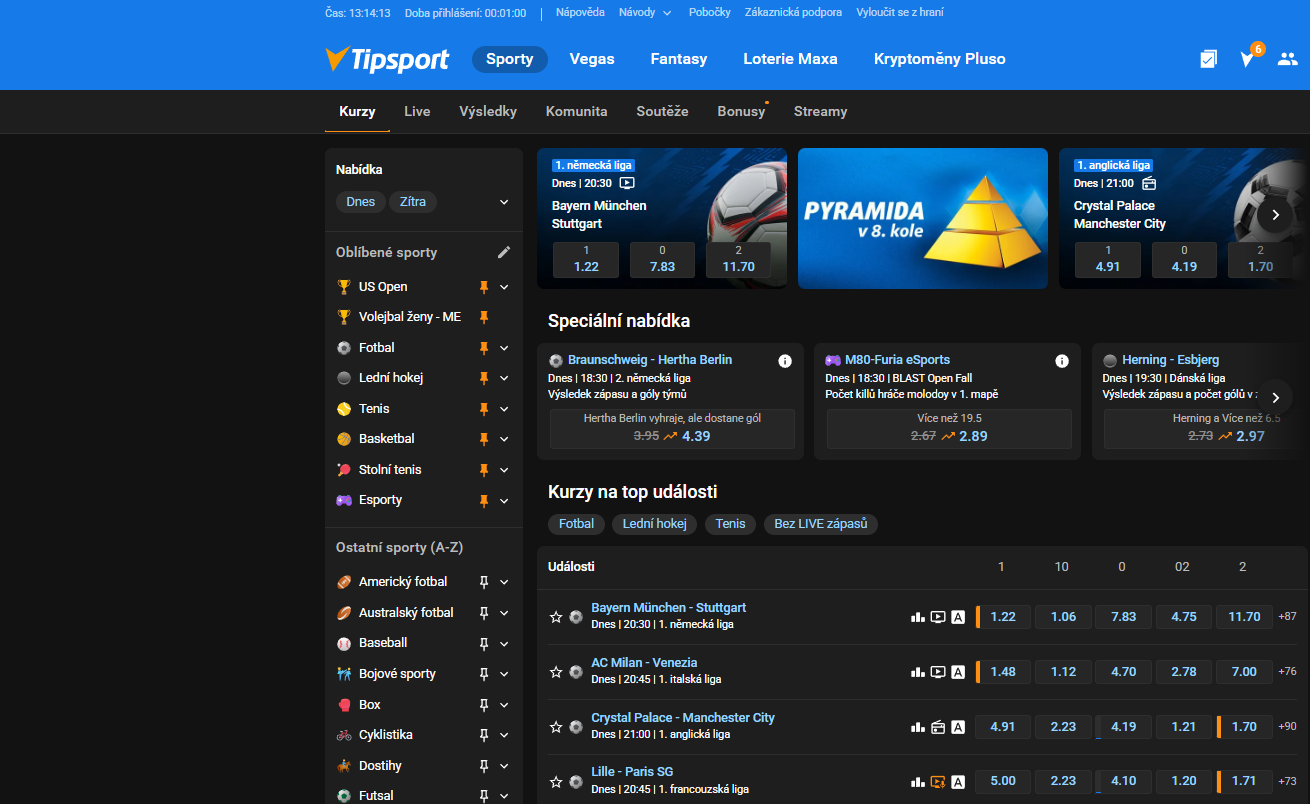This screenshot has height=804, width=1310.
Task: Star the Crystal Palace - Manchester City match
Action: 556,727
